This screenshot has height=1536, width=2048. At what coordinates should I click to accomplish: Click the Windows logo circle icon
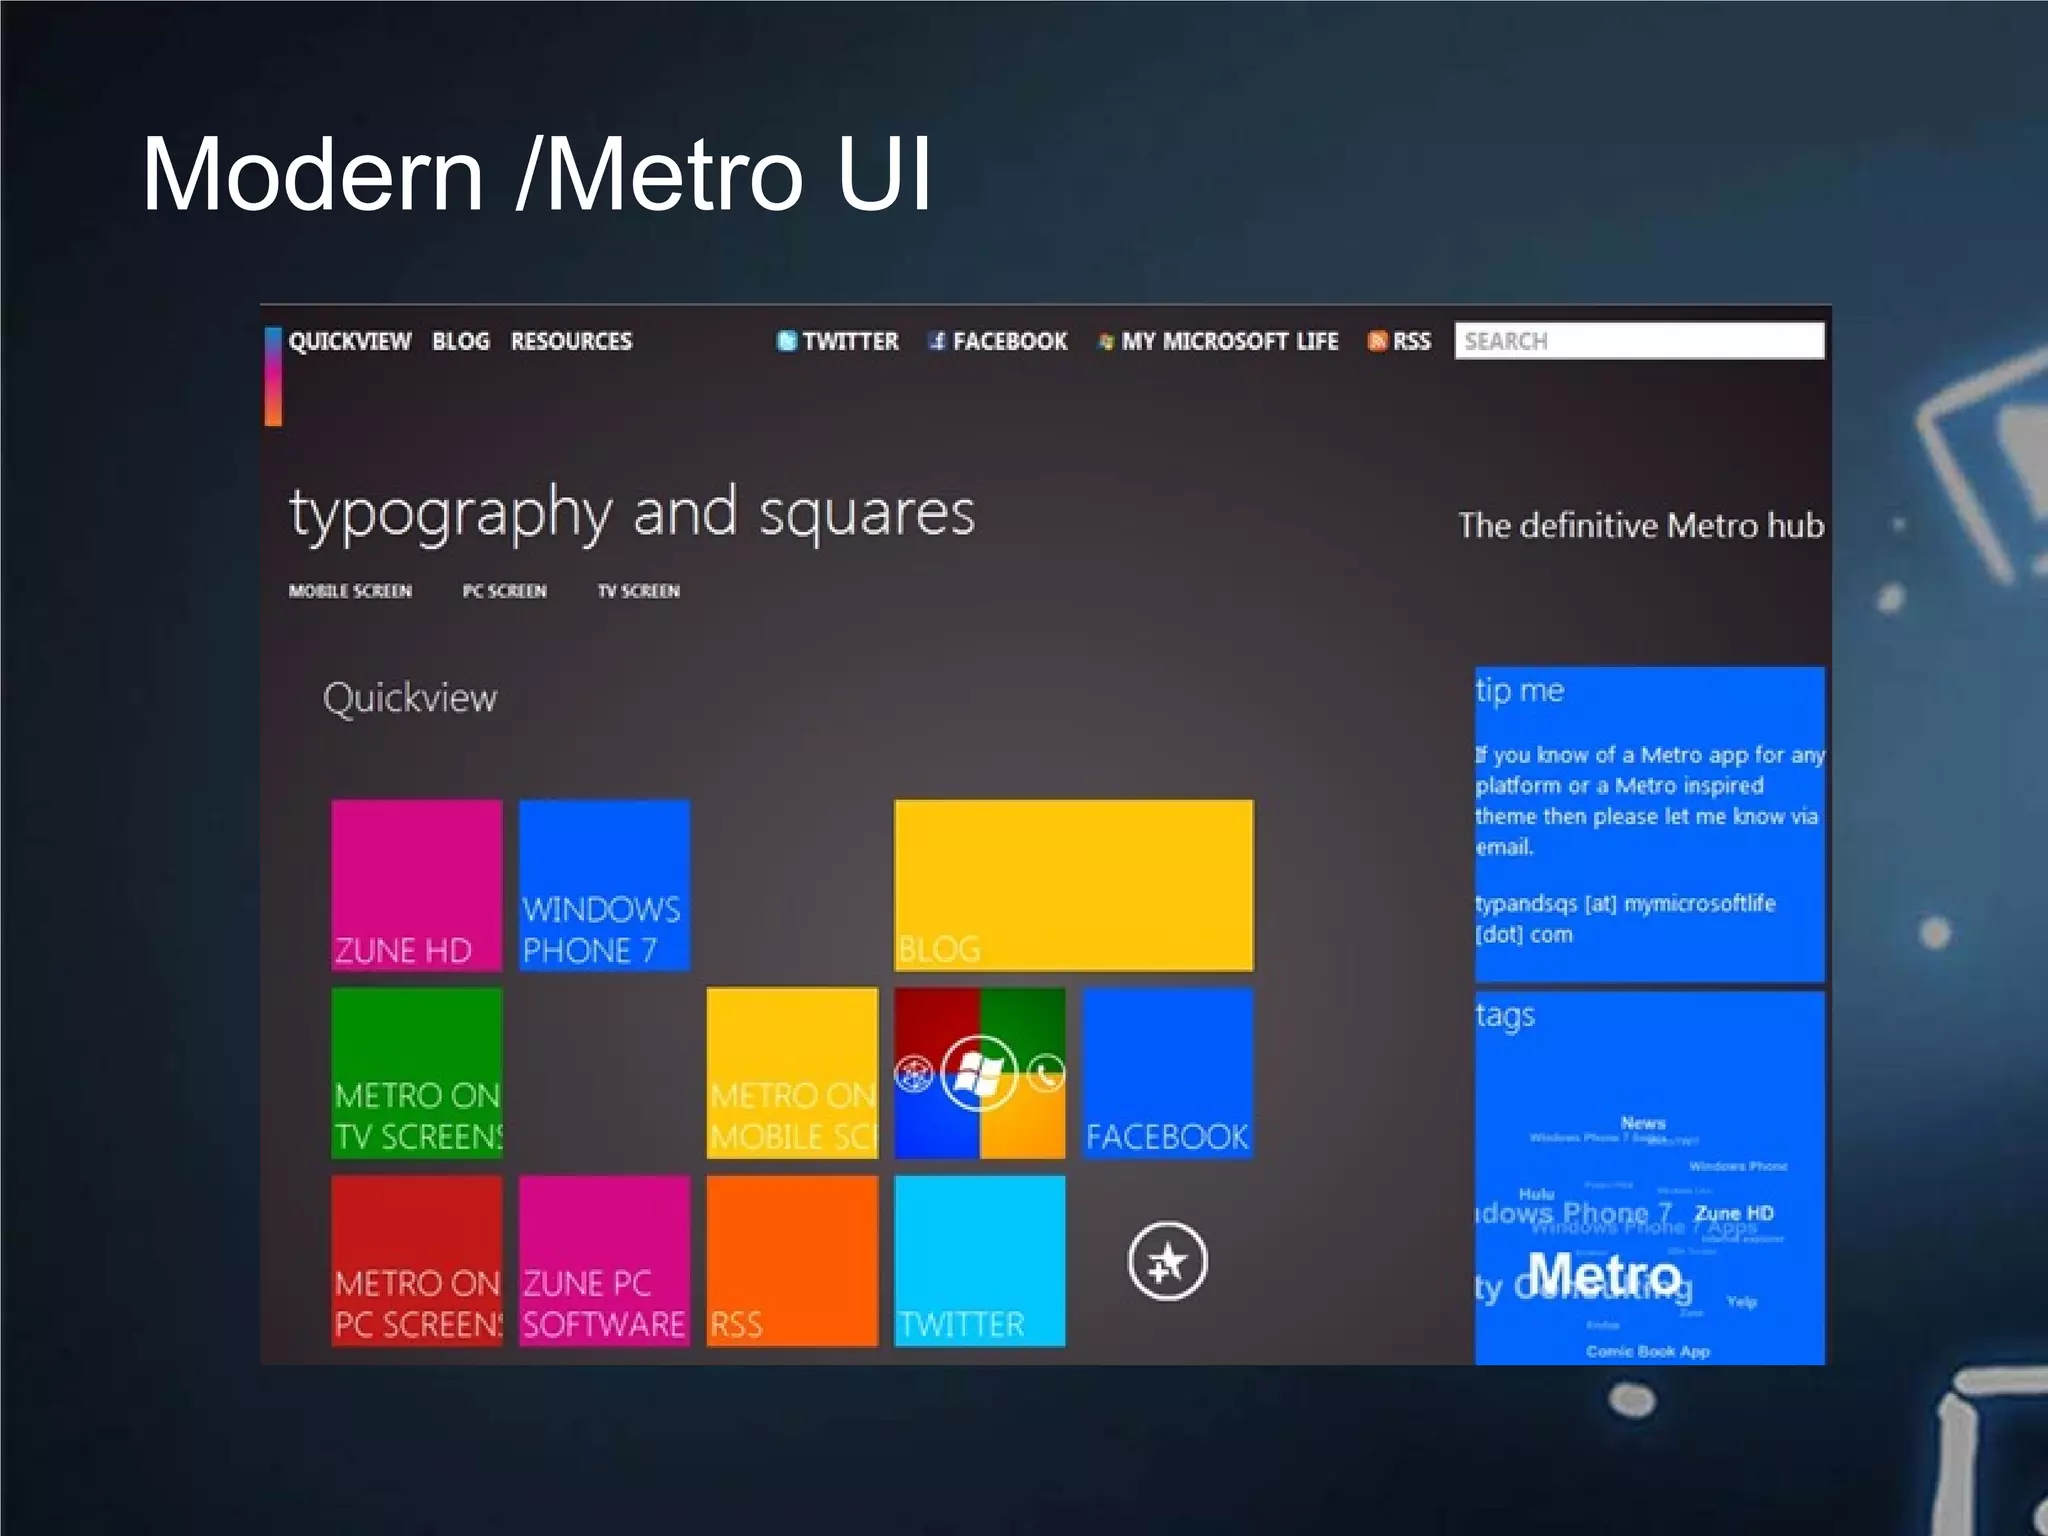(x=979, y=1074)
